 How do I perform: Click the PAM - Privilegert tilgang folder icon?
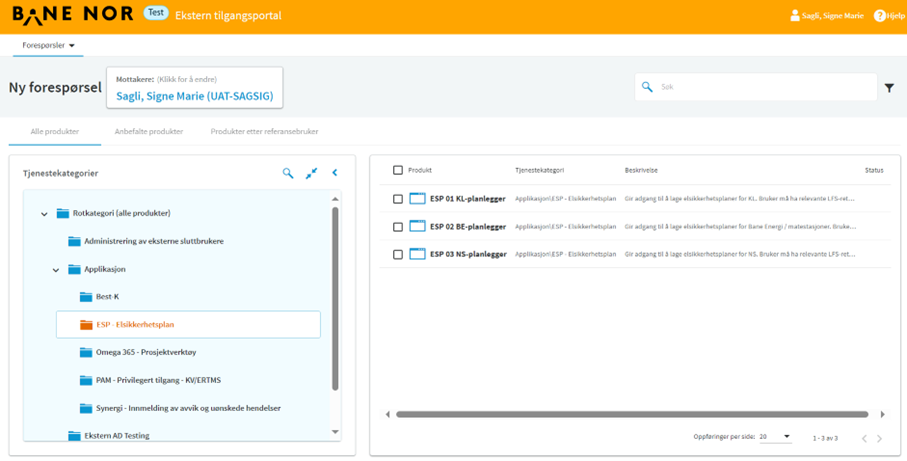tap(86, 380)
